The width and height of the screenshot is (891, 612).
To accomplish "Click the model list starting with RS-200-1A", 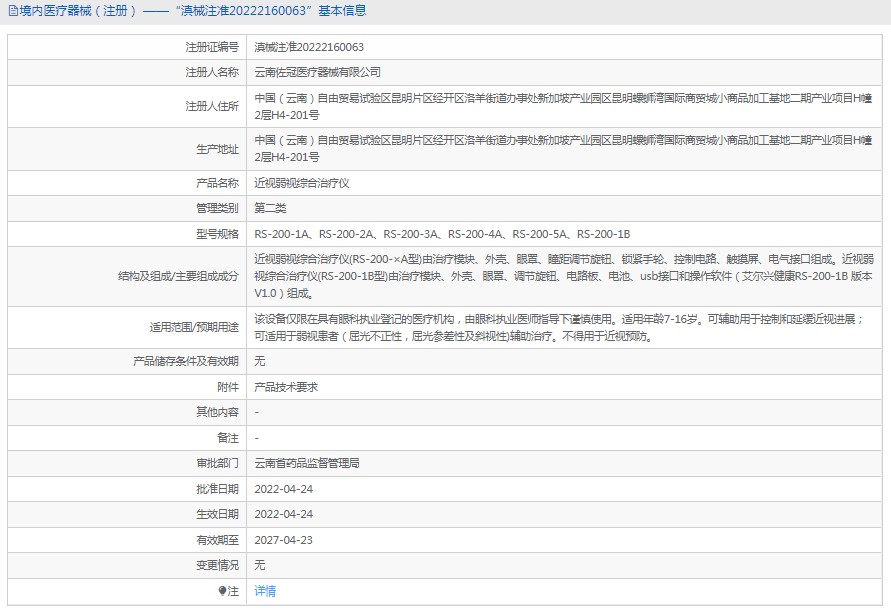I will pos(442,234).
